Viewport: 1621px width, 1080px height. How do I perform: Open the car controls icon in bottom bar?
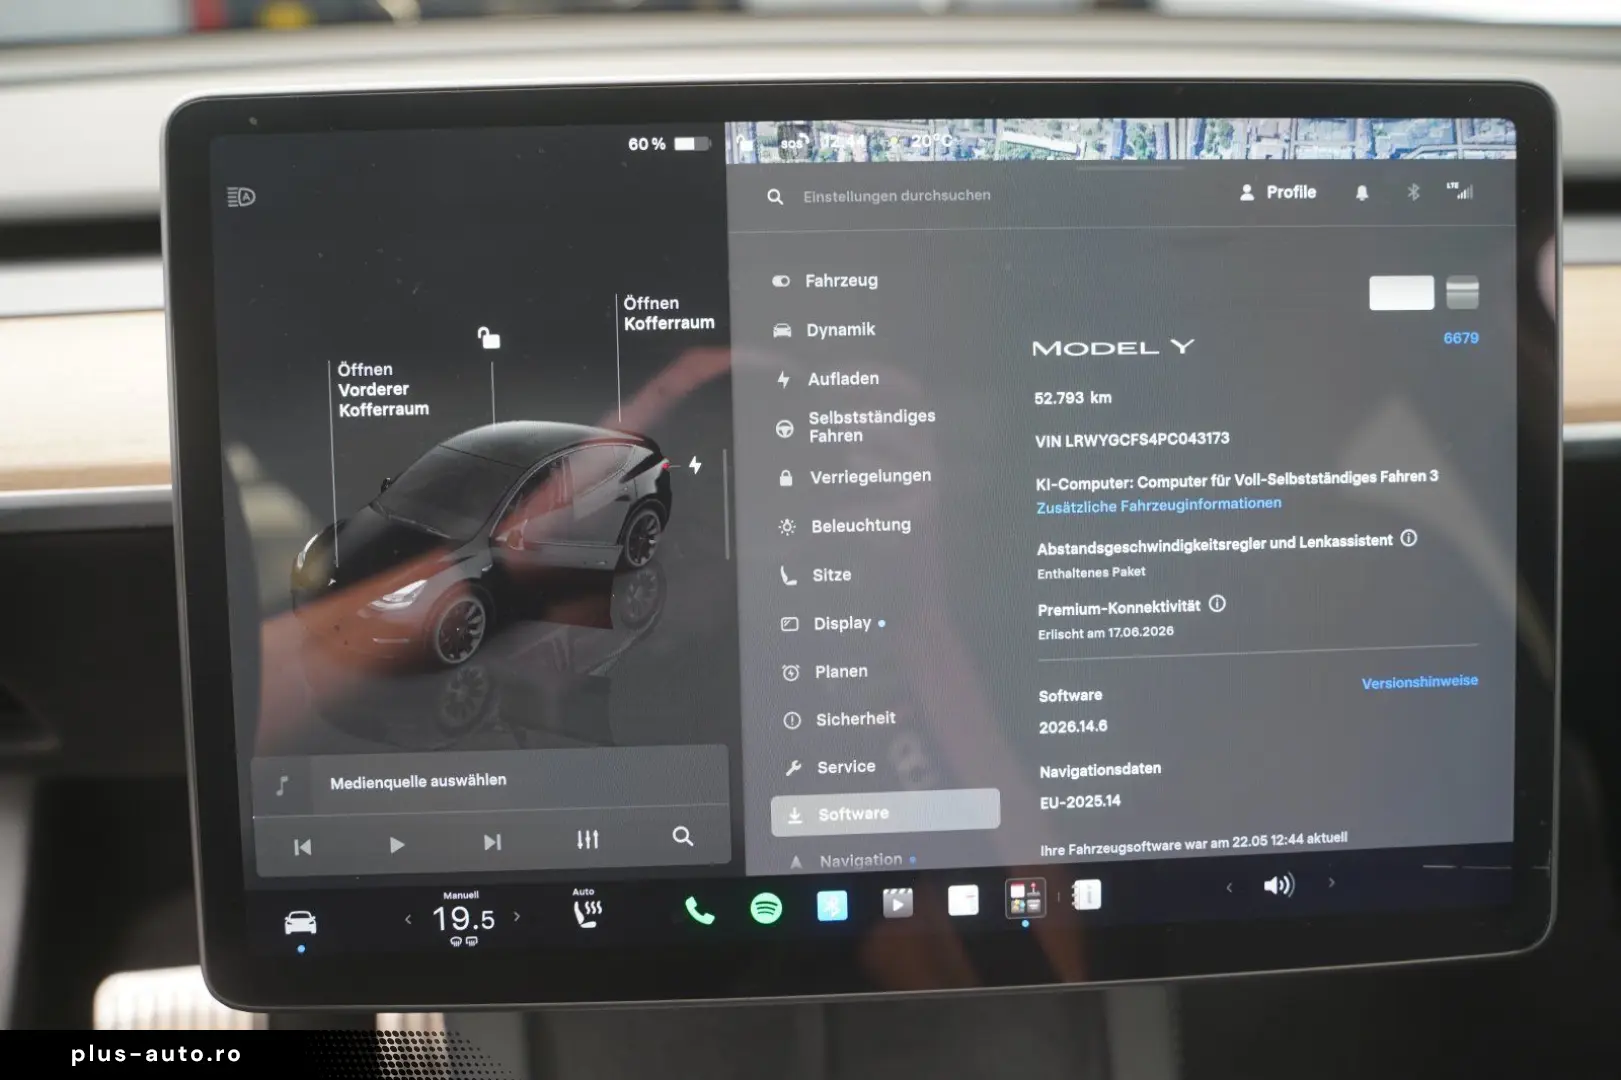pyautogui.click(x=300, y=922)
